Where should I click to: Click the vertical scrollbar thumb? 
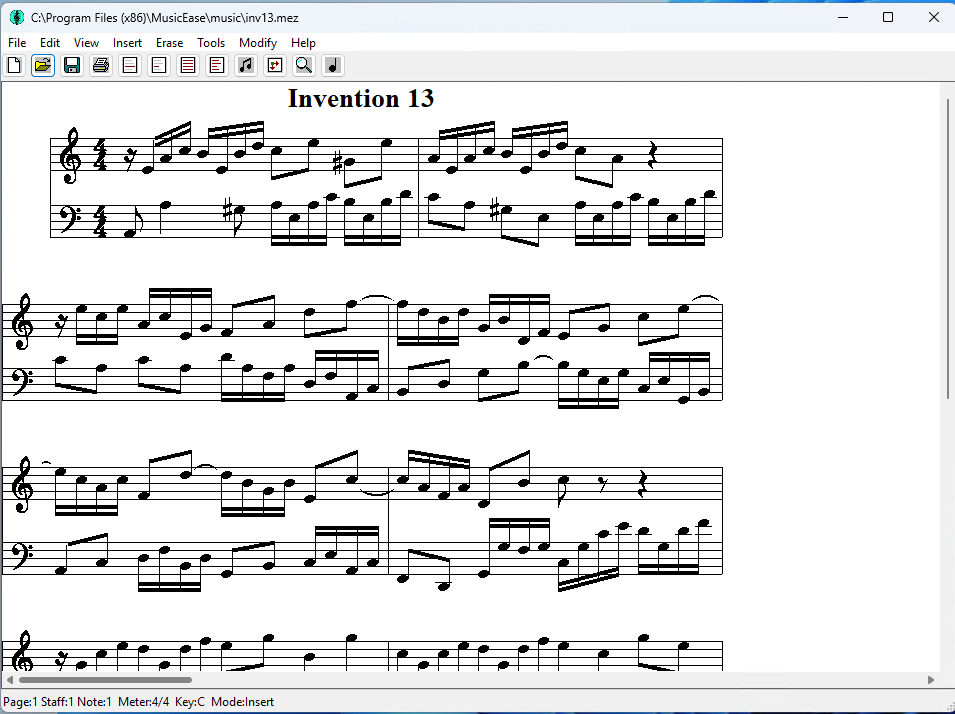click(x=948, y=249)
